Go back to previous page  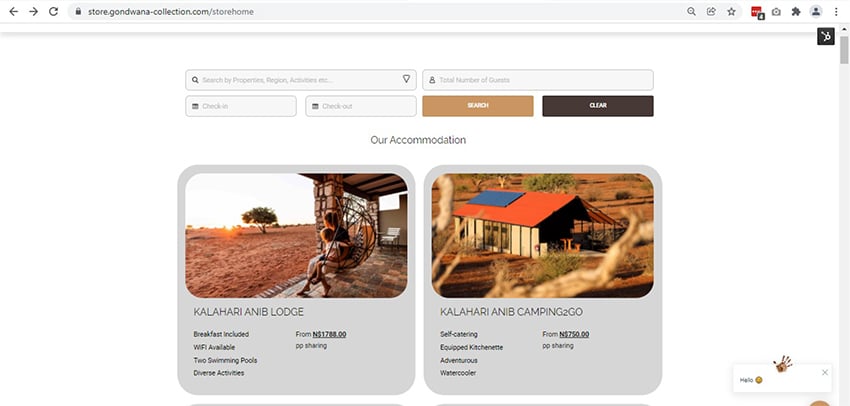click(14, 11)
